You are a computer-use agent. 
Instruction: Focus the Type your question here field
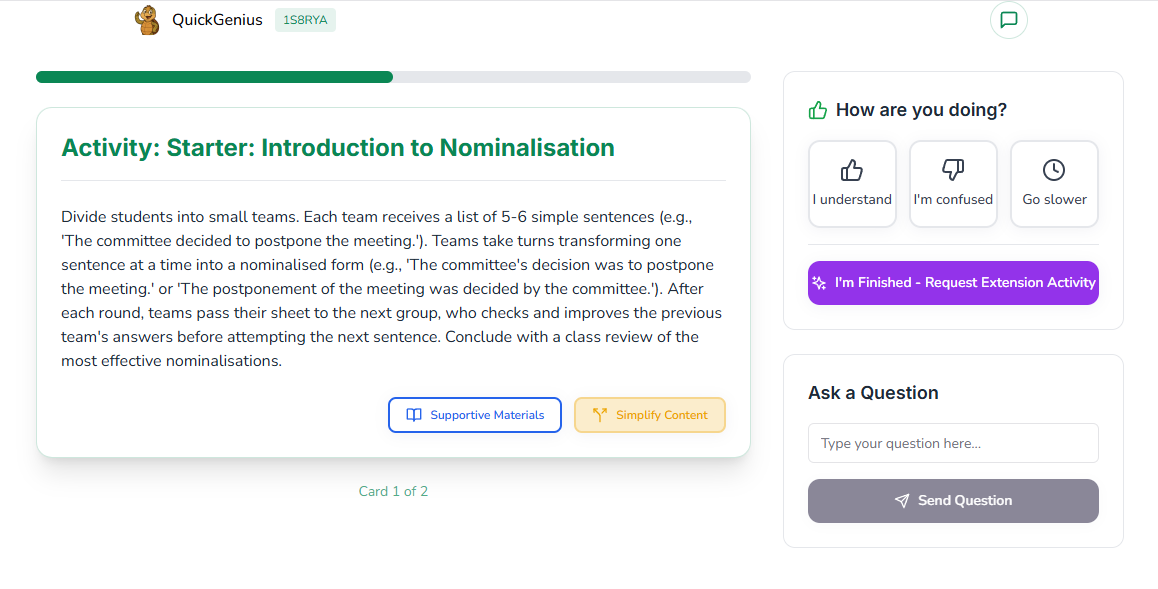[953, 443]
